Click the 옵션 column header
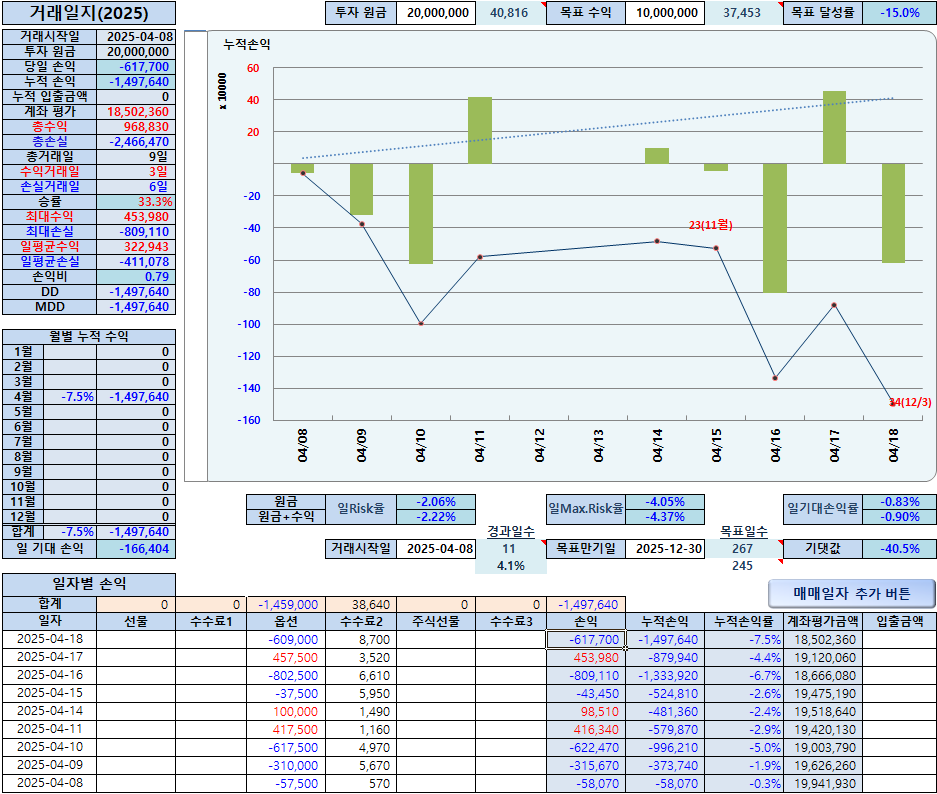The image size is (937, 794). pos(286,621)
